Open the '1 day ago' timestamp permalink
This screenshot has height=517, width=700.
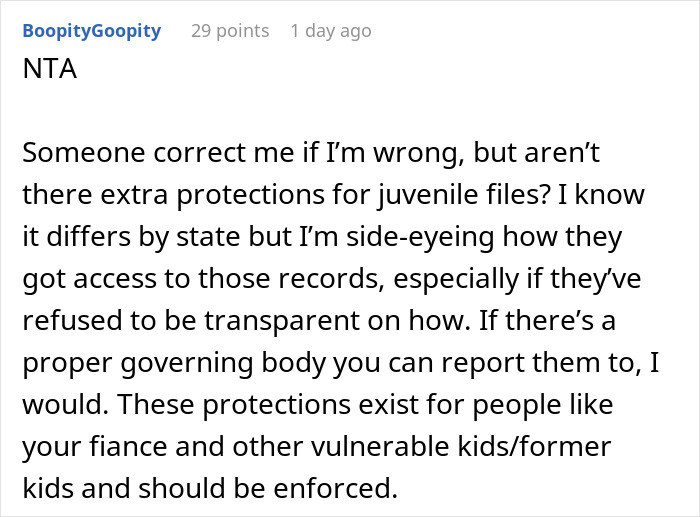tap(330, 31)
